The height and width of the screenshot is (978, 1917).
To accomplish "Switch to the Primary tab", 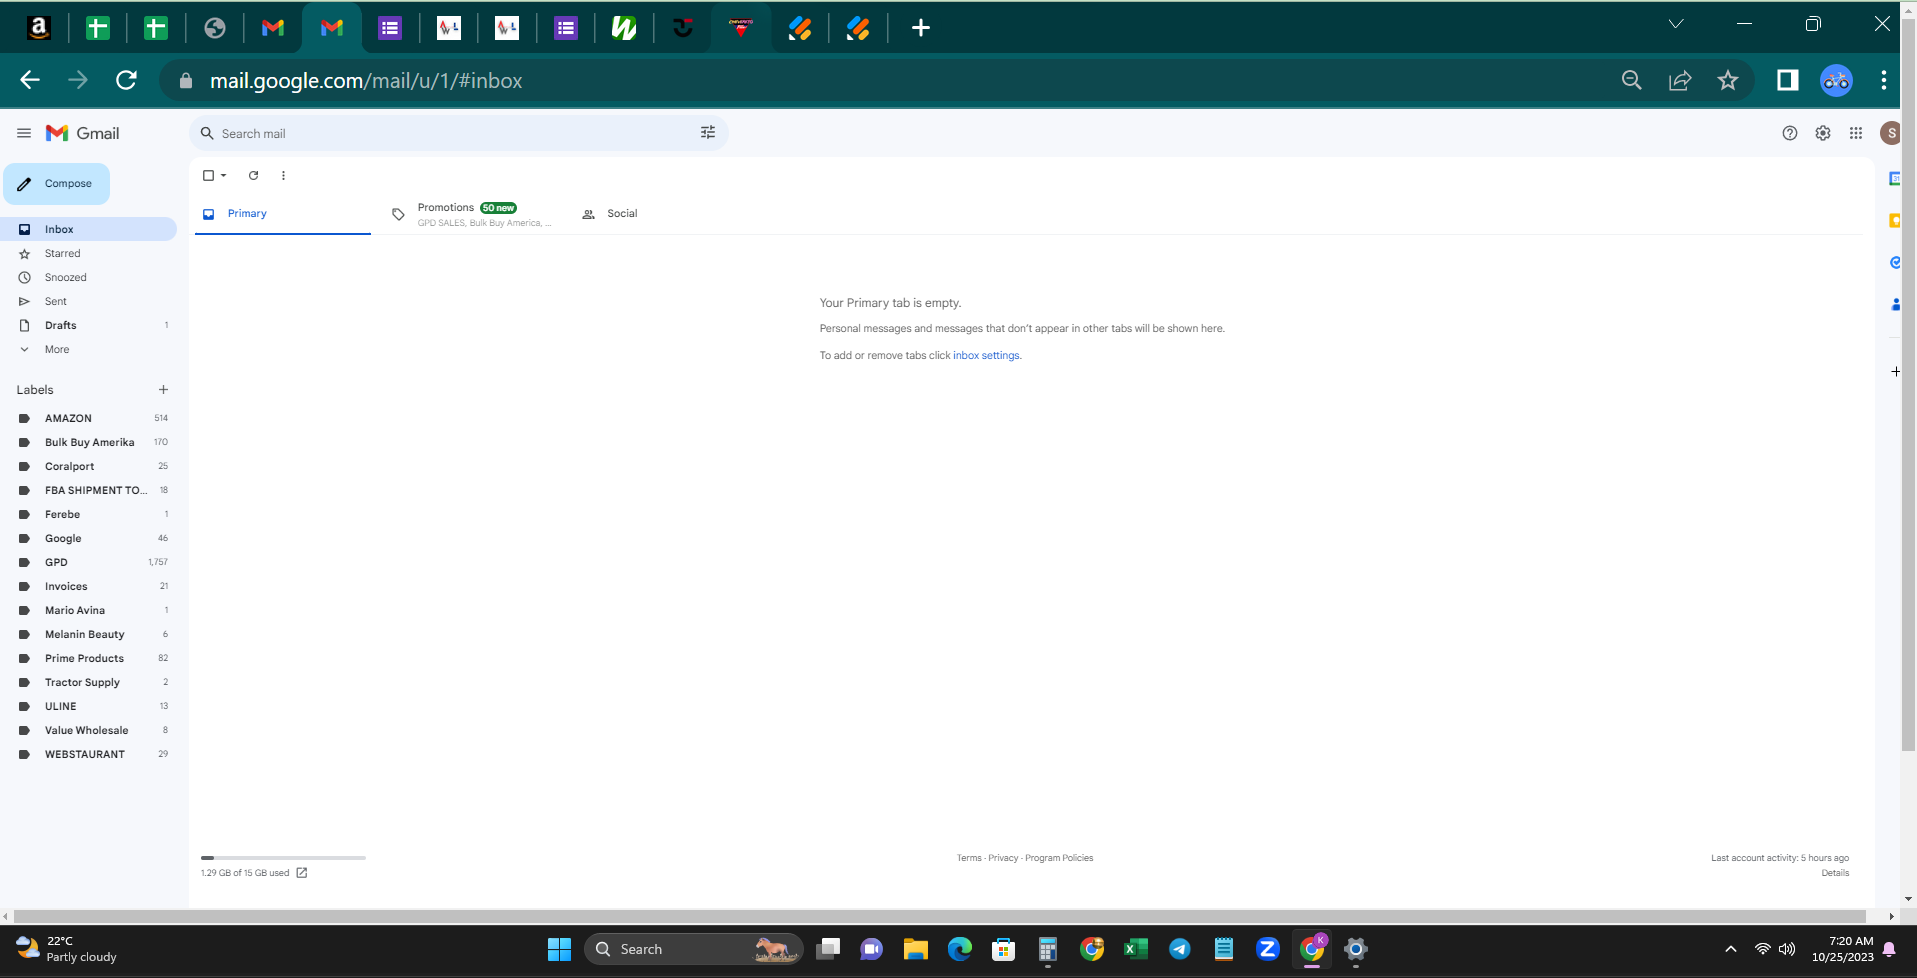I will pos(283,214).
